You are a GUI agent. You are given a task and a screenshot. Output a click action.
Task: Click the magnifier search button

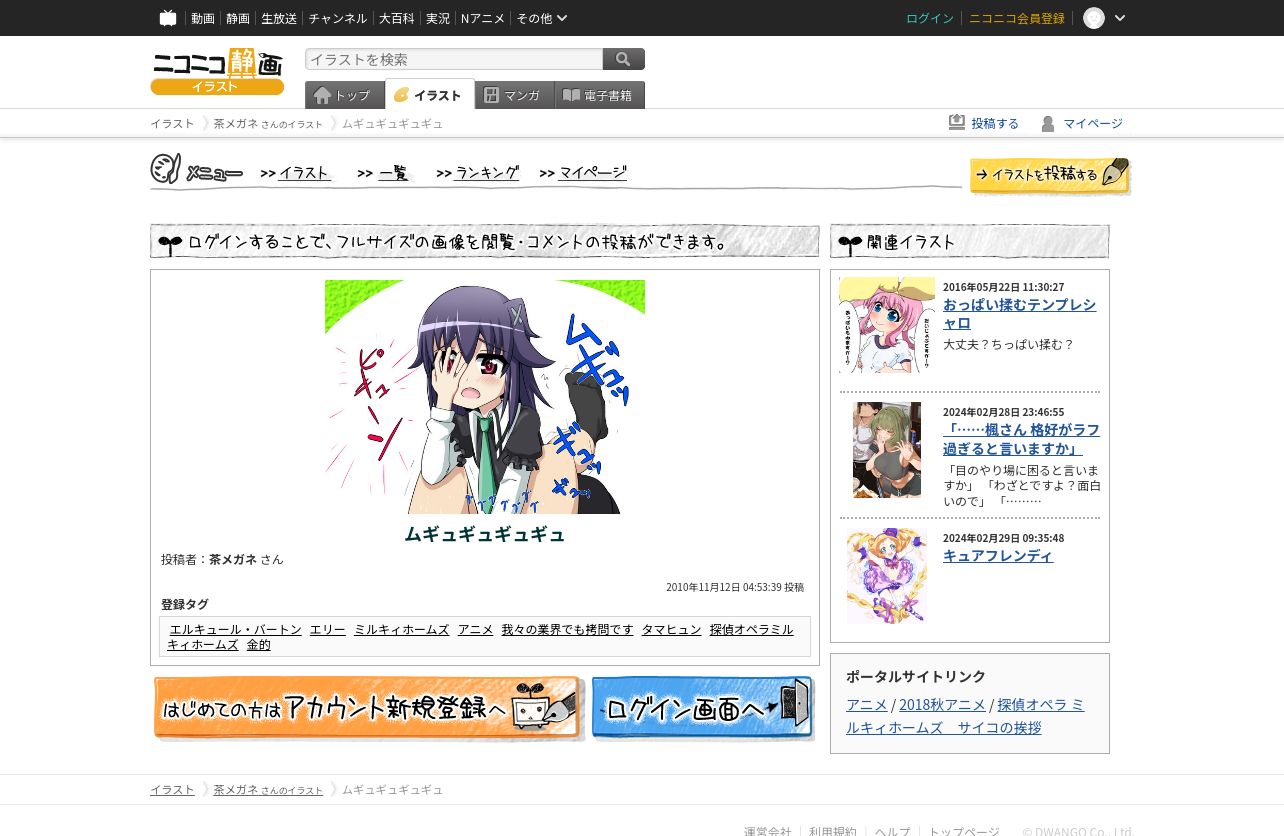tap(624, 59)
